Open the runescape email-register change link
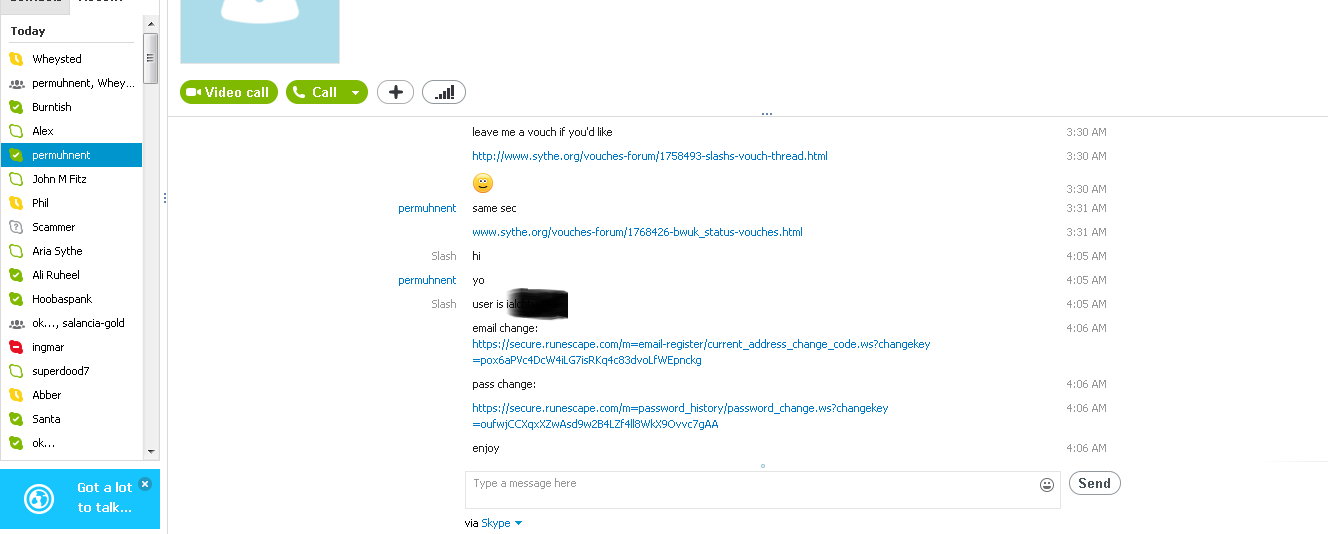This screenshot has width=1328, height=534. [701, 352]
